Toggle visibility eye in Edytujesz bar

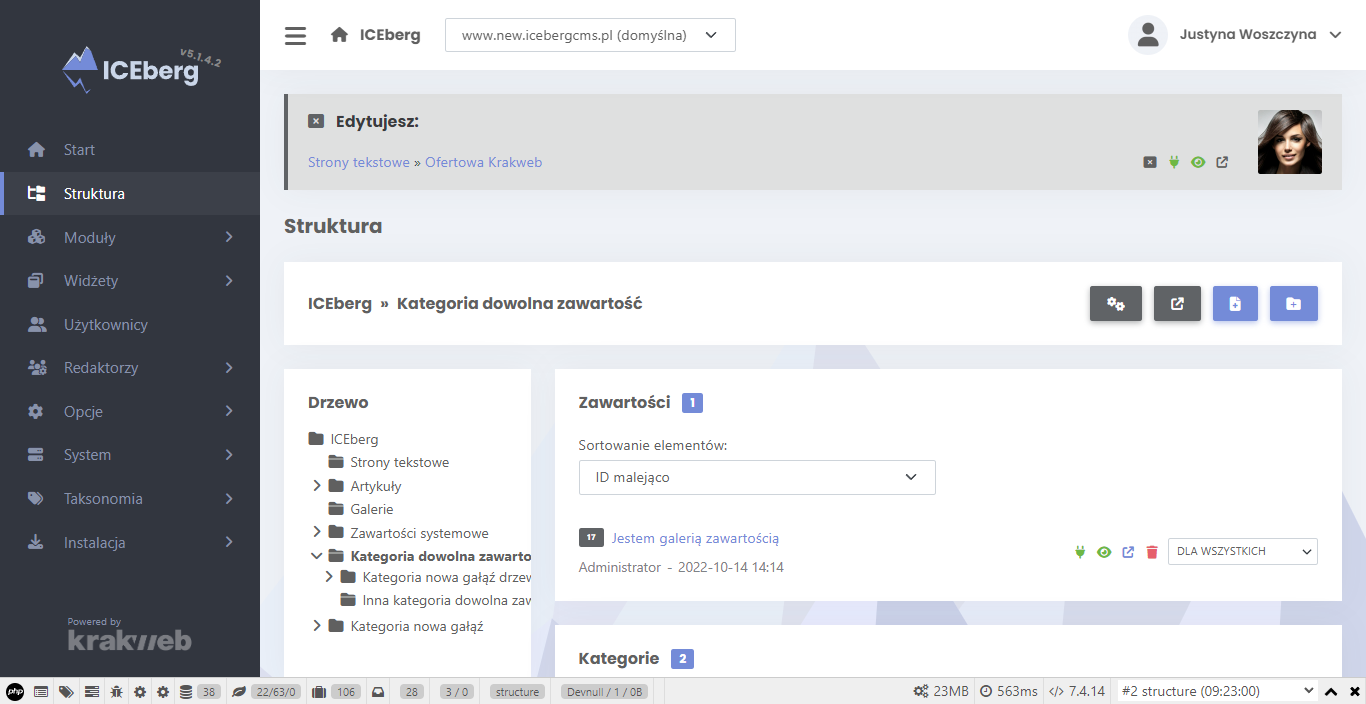tap(1198, 162)
